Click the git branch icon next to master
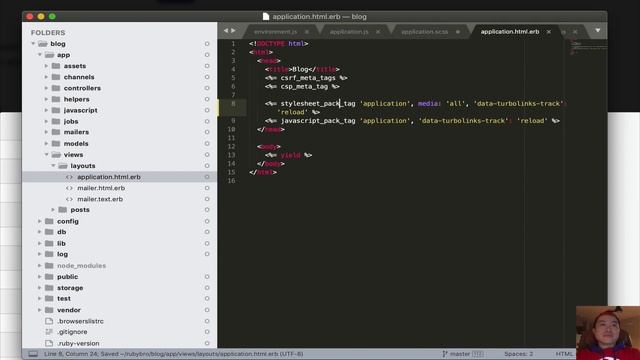640x360 pixels. coord(444,353)
